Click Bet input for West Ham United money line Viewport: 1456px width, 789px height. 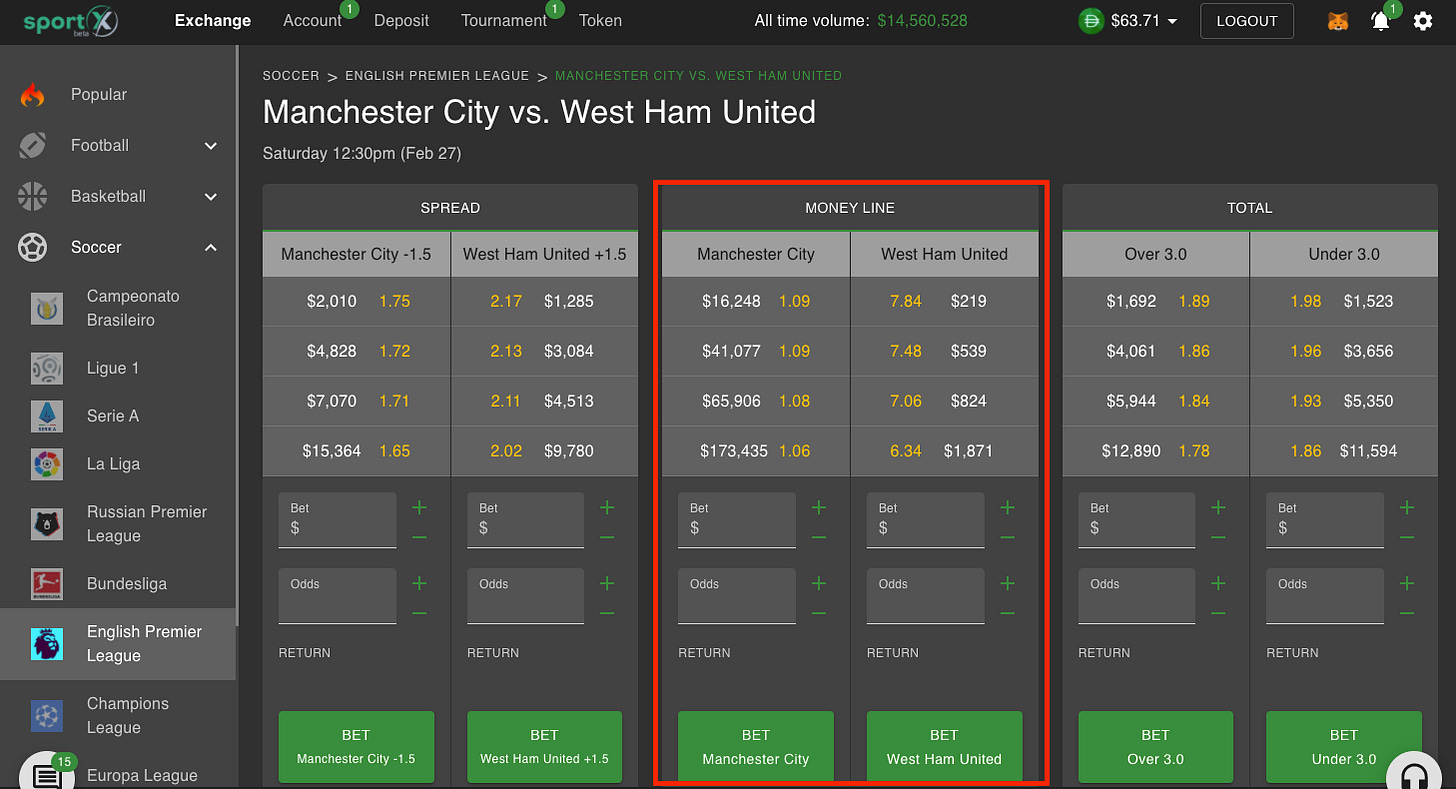point(925,520)
